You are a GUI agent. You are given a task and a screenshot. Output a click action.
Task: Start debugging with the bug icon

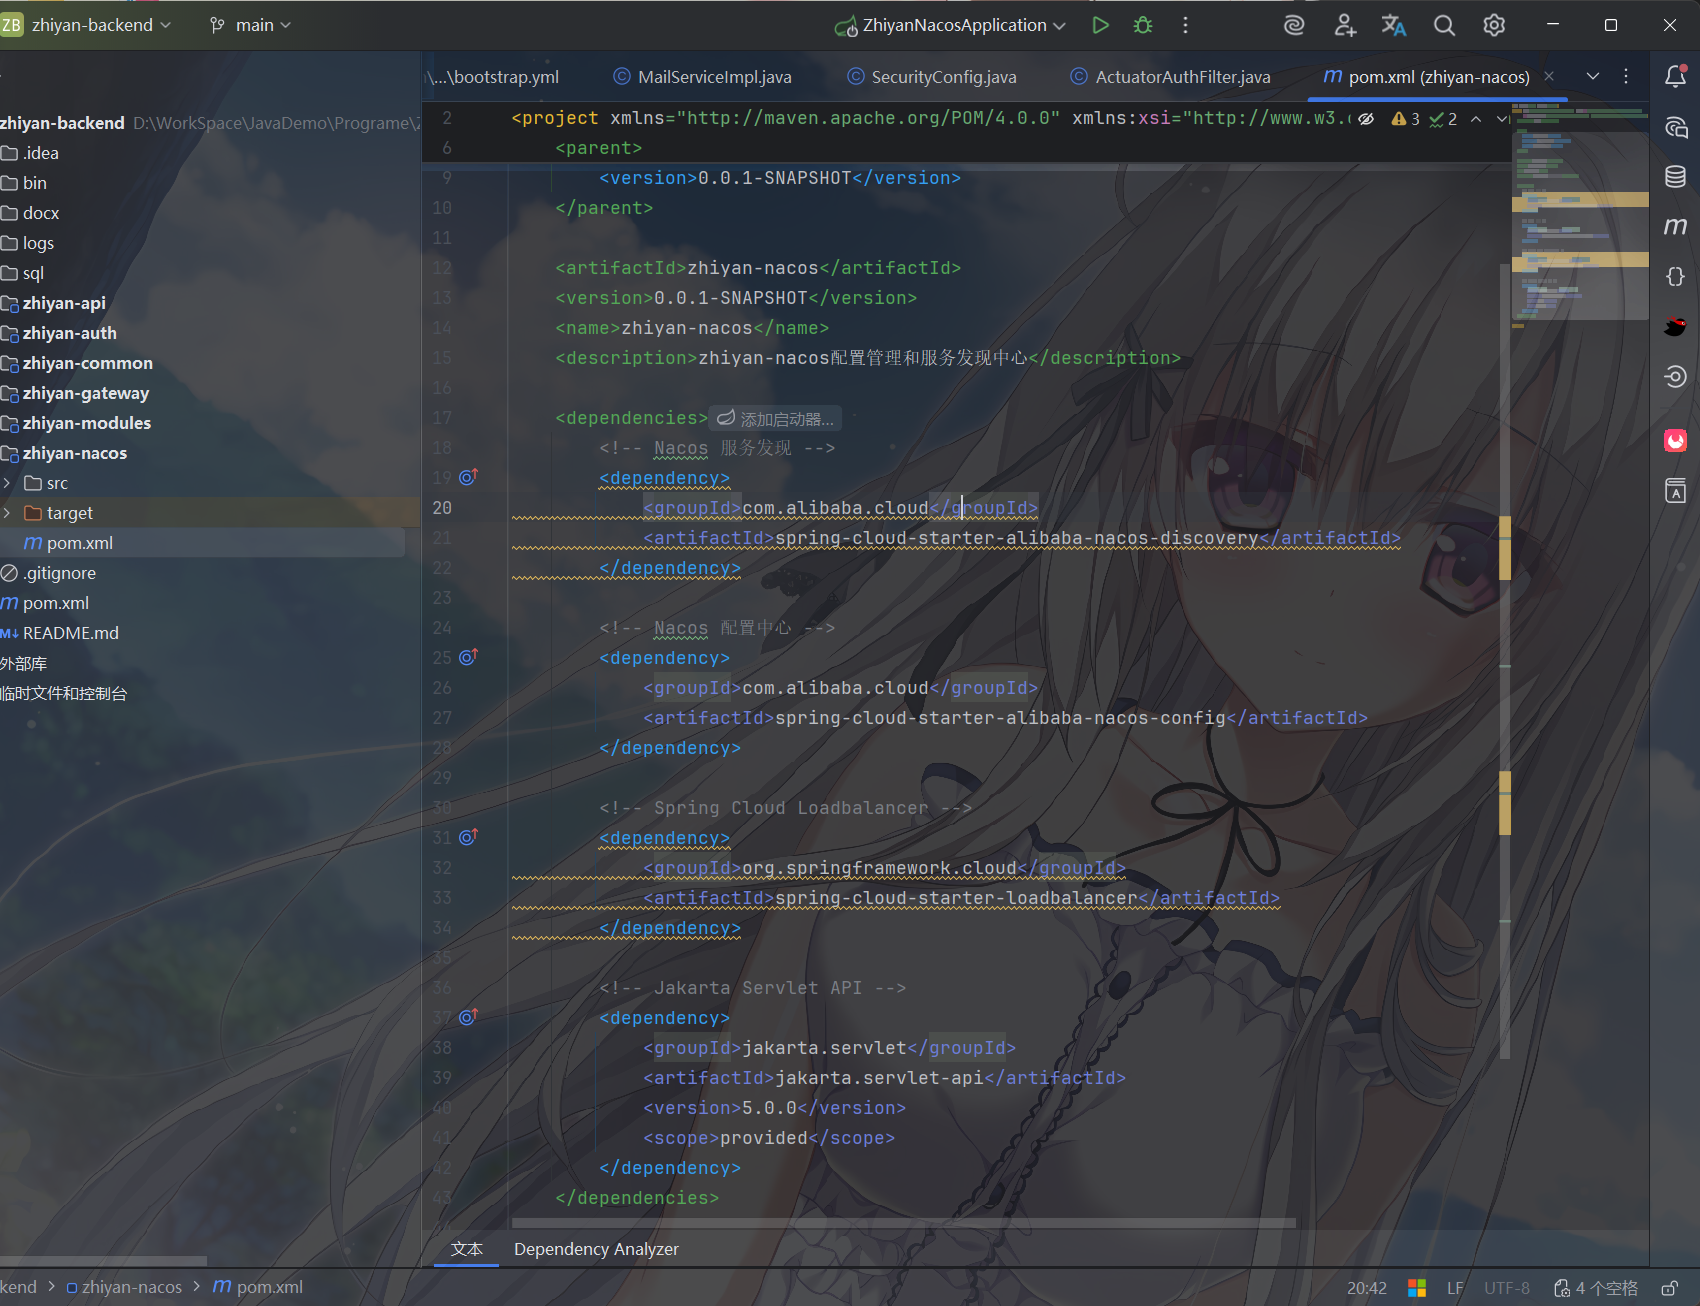[x=1143, y=25]
